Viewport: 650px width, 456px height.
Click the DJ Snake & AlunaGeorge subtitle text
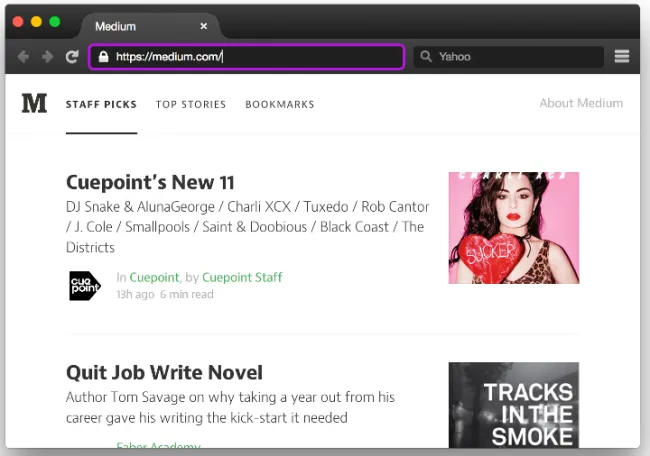(x=247, y=227)
